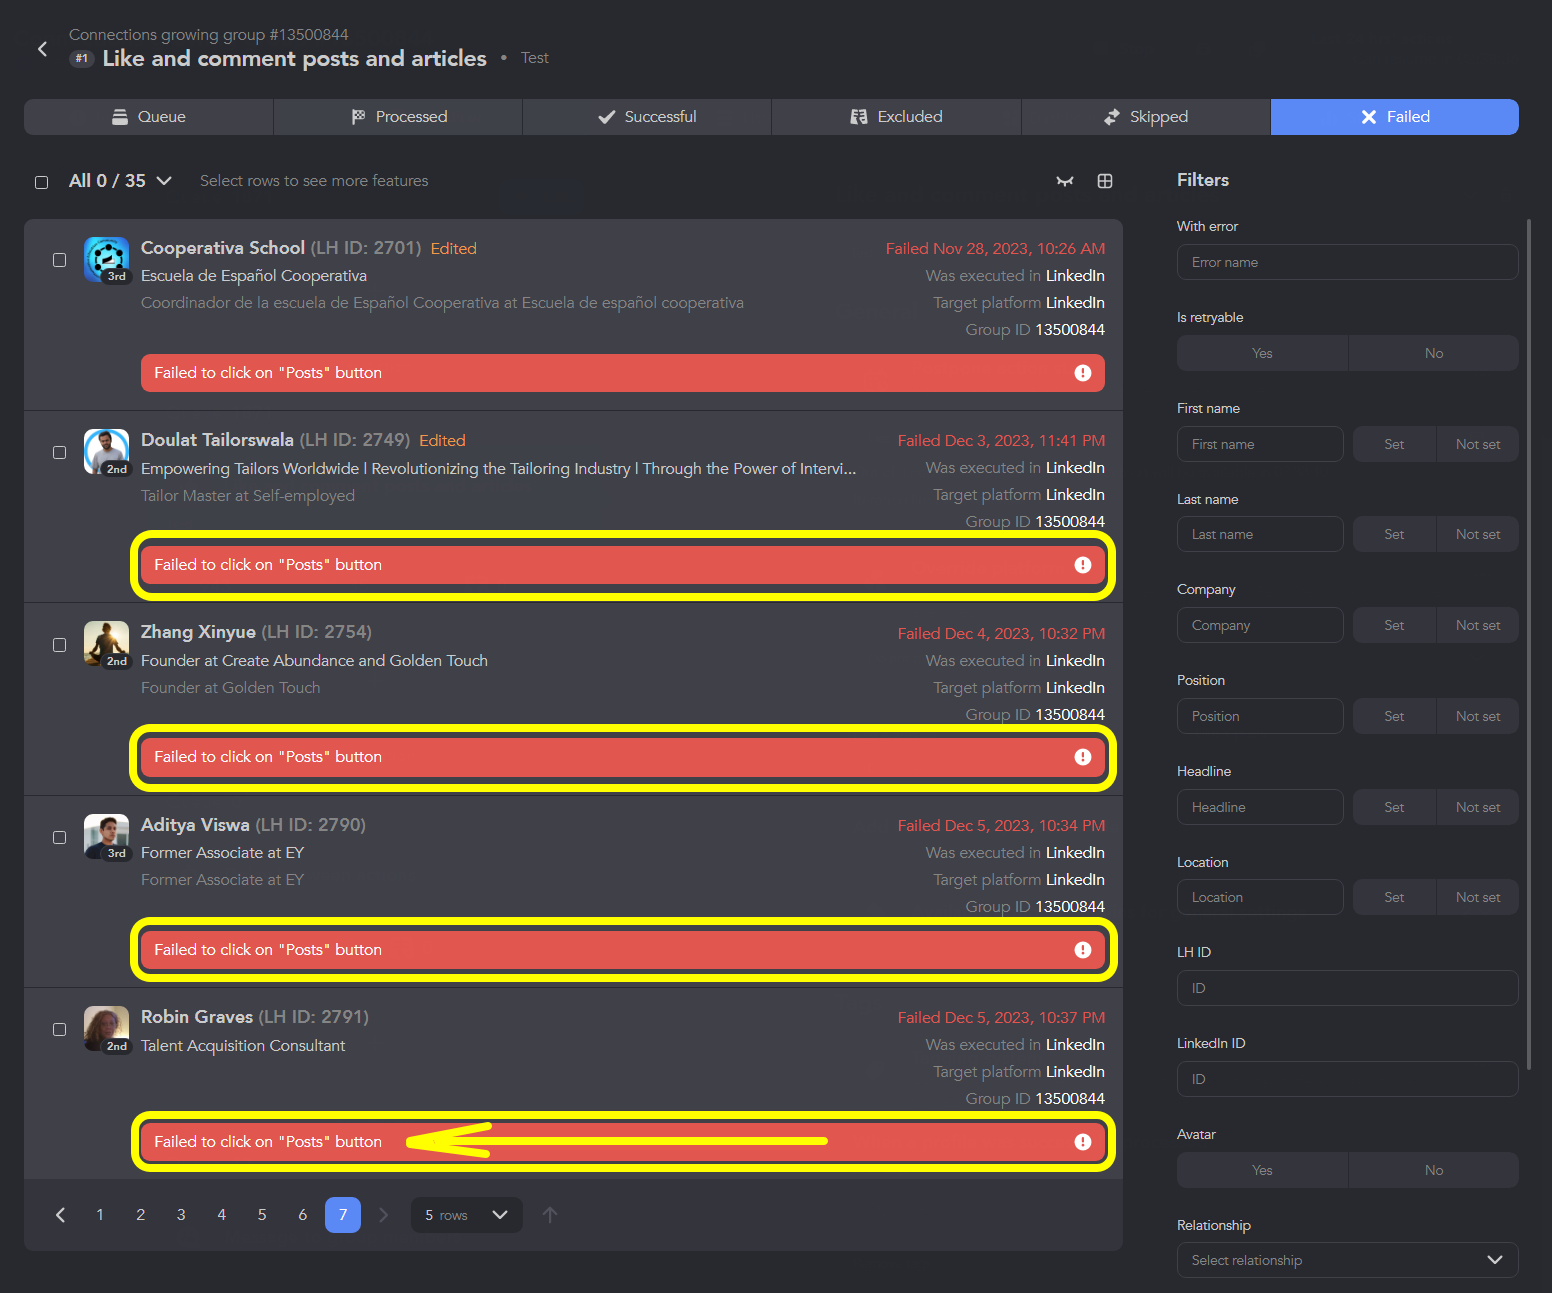Switch to the Skipped tab

click(x=1145, y=117)
